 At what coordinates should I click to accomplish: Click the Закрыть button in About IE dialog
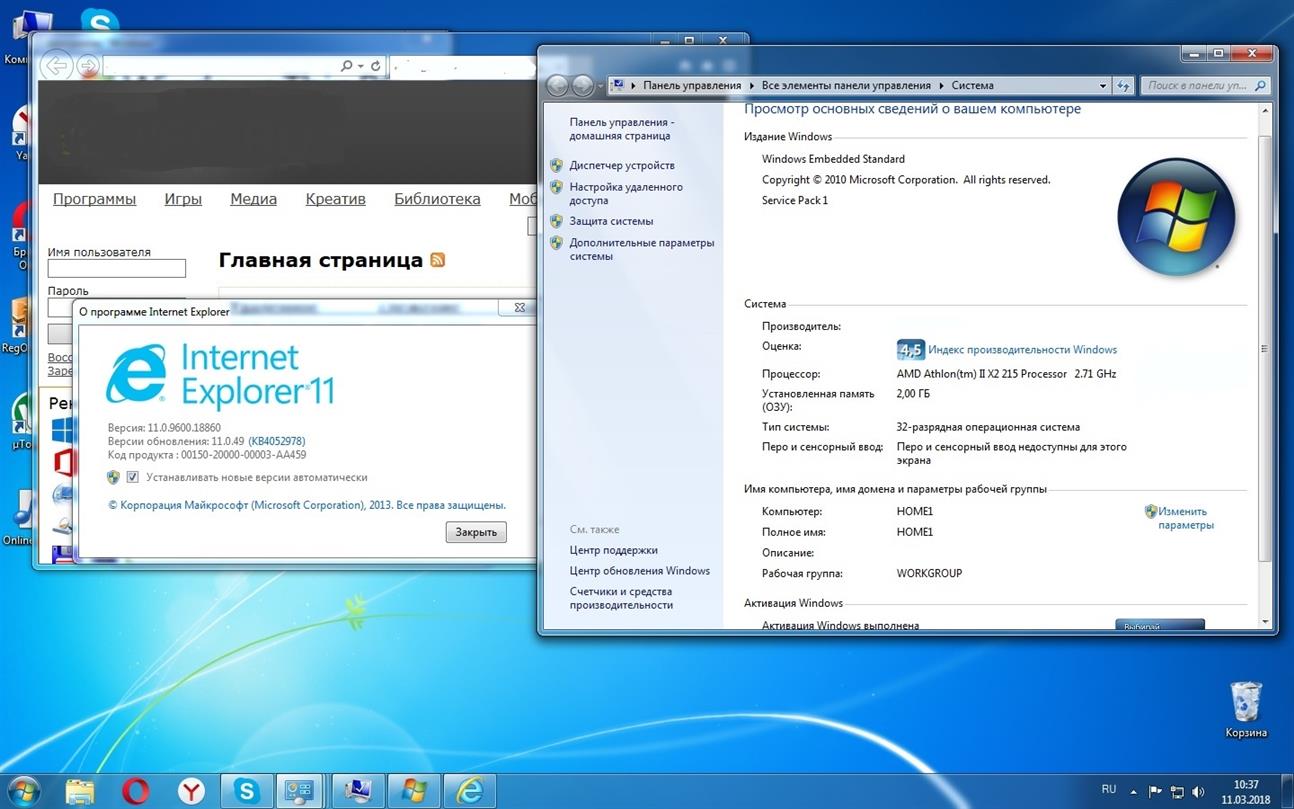[x=476, y=532]
